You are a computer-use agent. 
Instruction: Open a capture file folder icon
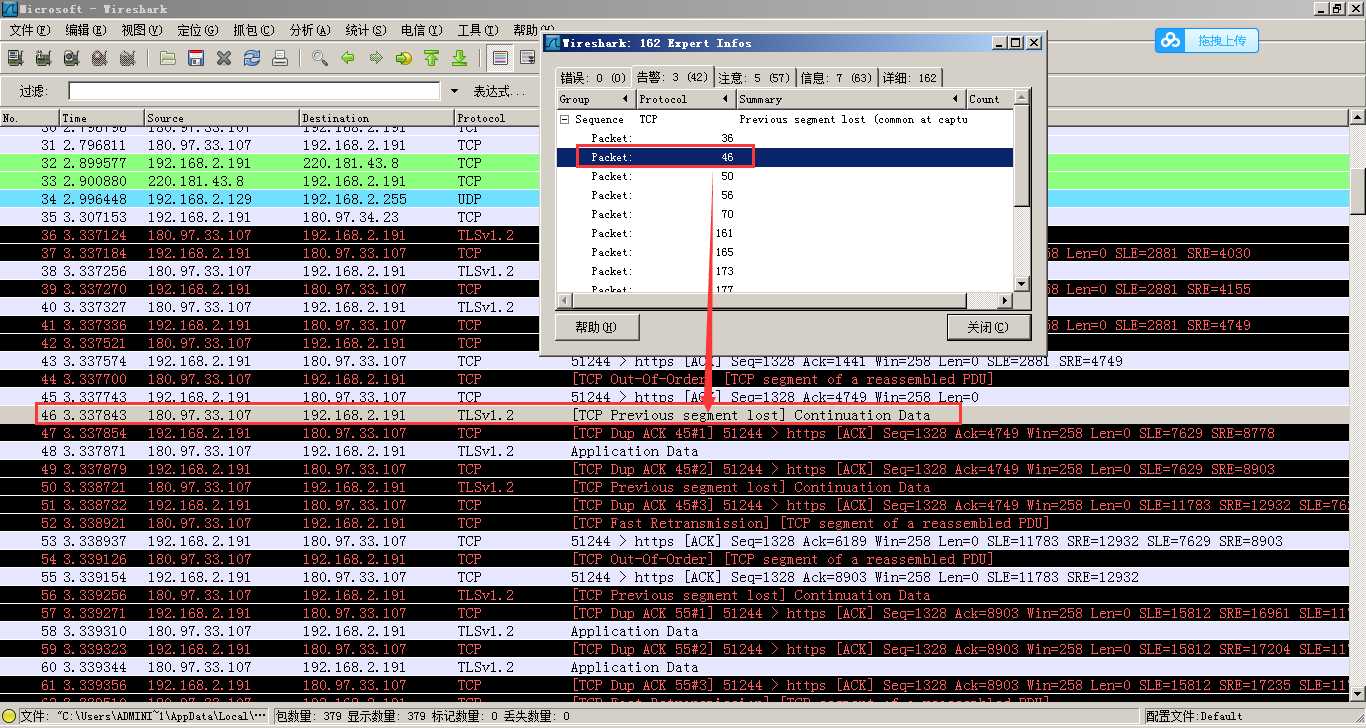pyautogui.click(x=168, y=58)
